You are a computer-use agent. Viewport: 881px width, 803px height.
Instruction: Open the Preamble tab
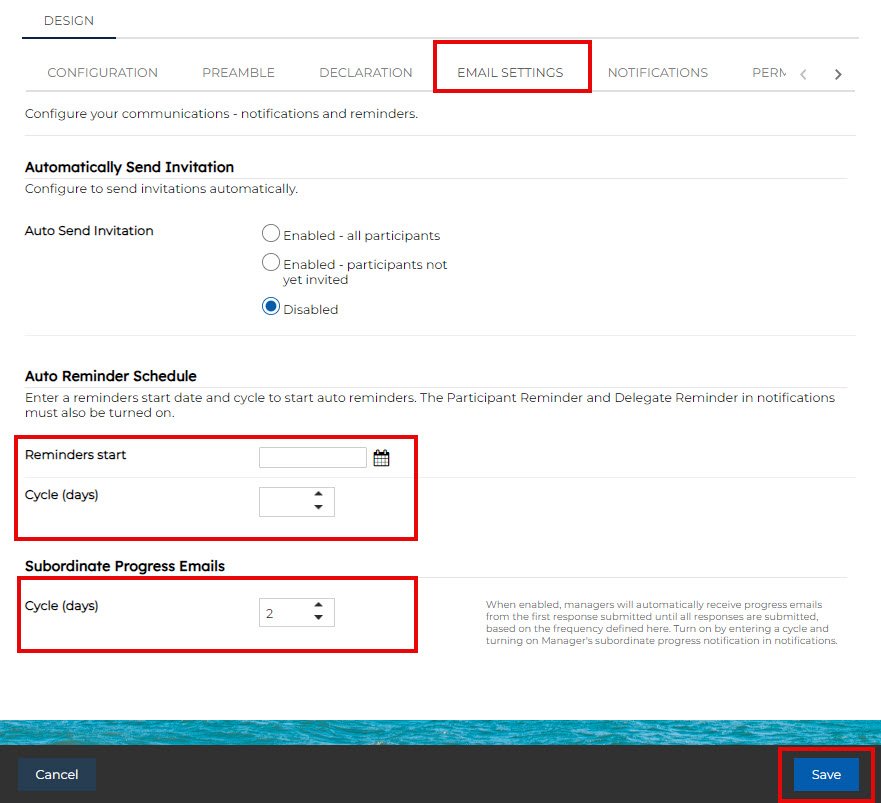pos(238,73)
